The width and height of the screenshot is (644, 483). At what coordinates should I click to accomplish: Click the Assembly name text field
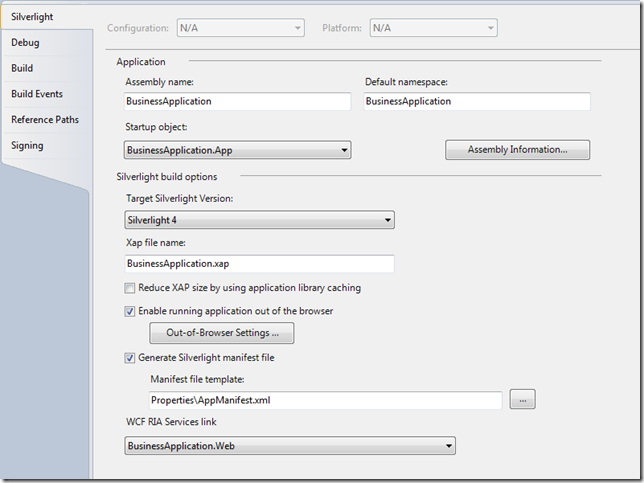[237, 101]
